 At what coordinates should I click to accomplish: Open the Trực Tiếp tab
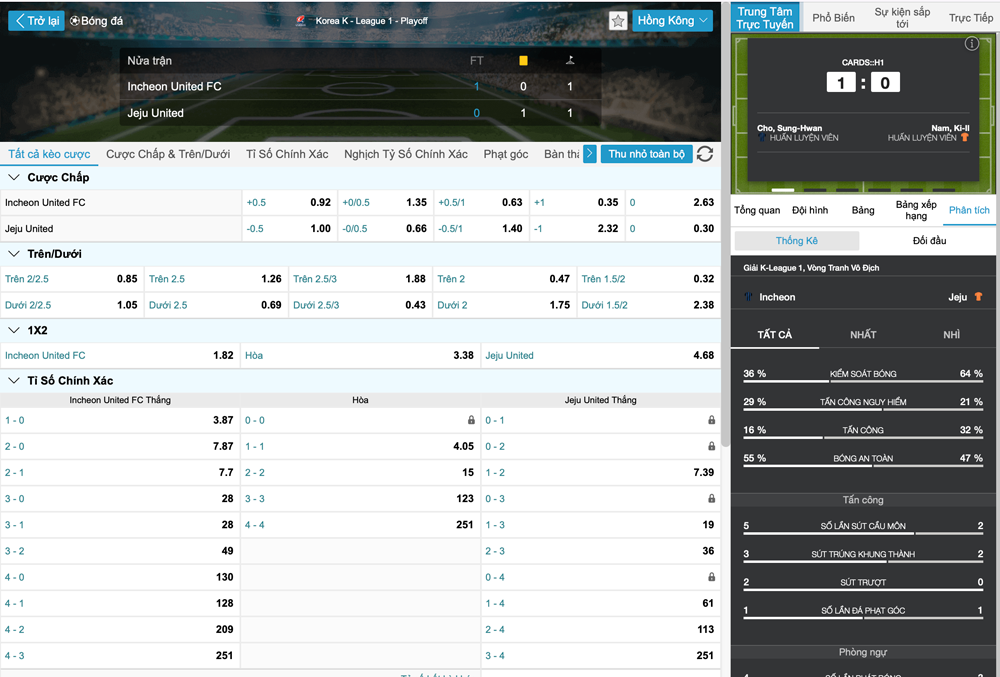(971, 18)
